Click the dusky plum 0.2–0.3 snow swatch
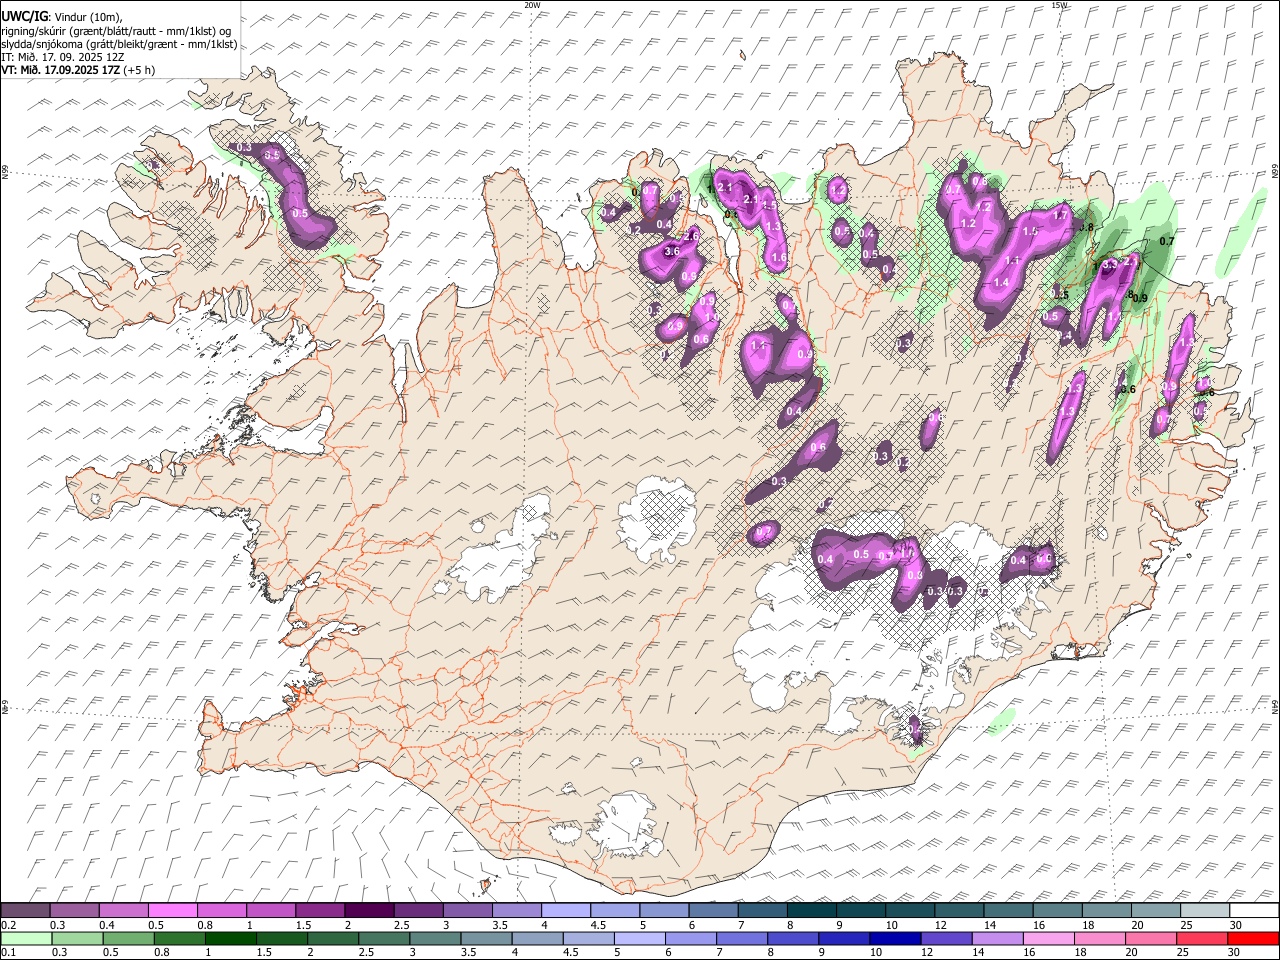This screenshot has width=1280, height=960. pos(25,911)
